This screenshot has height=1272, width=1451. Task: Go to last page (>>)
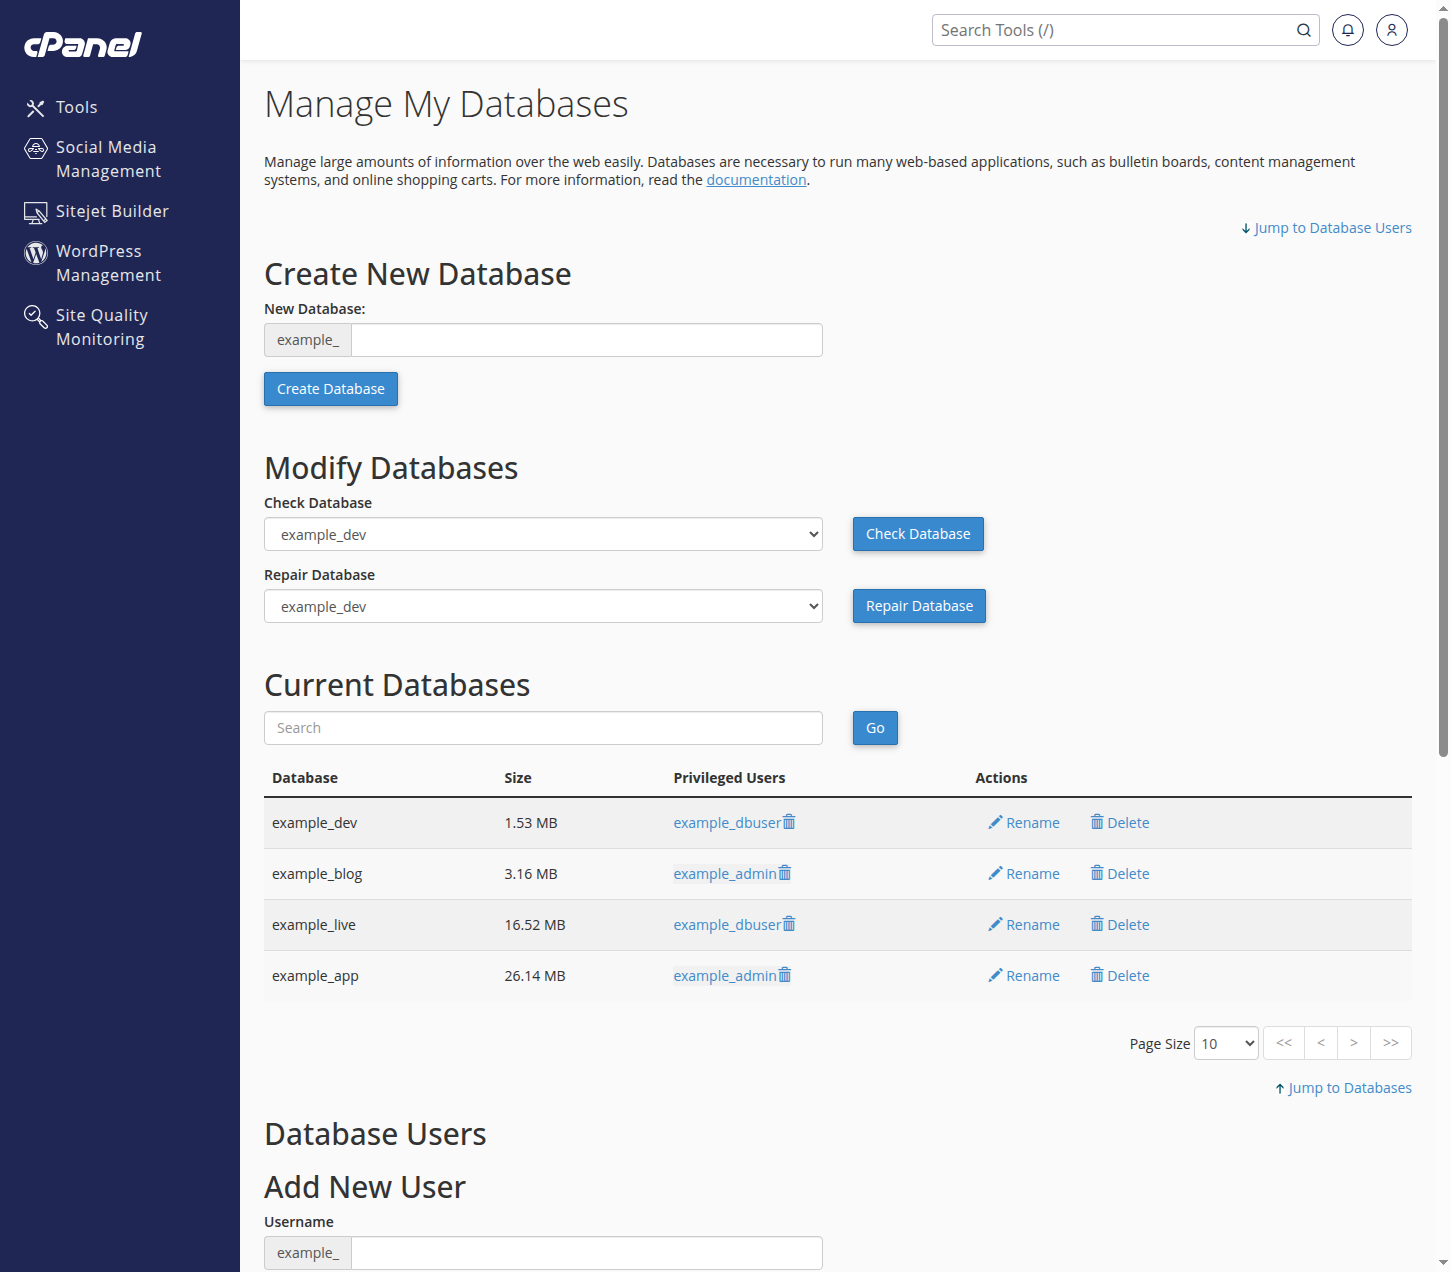(x=1391, y=1043)
